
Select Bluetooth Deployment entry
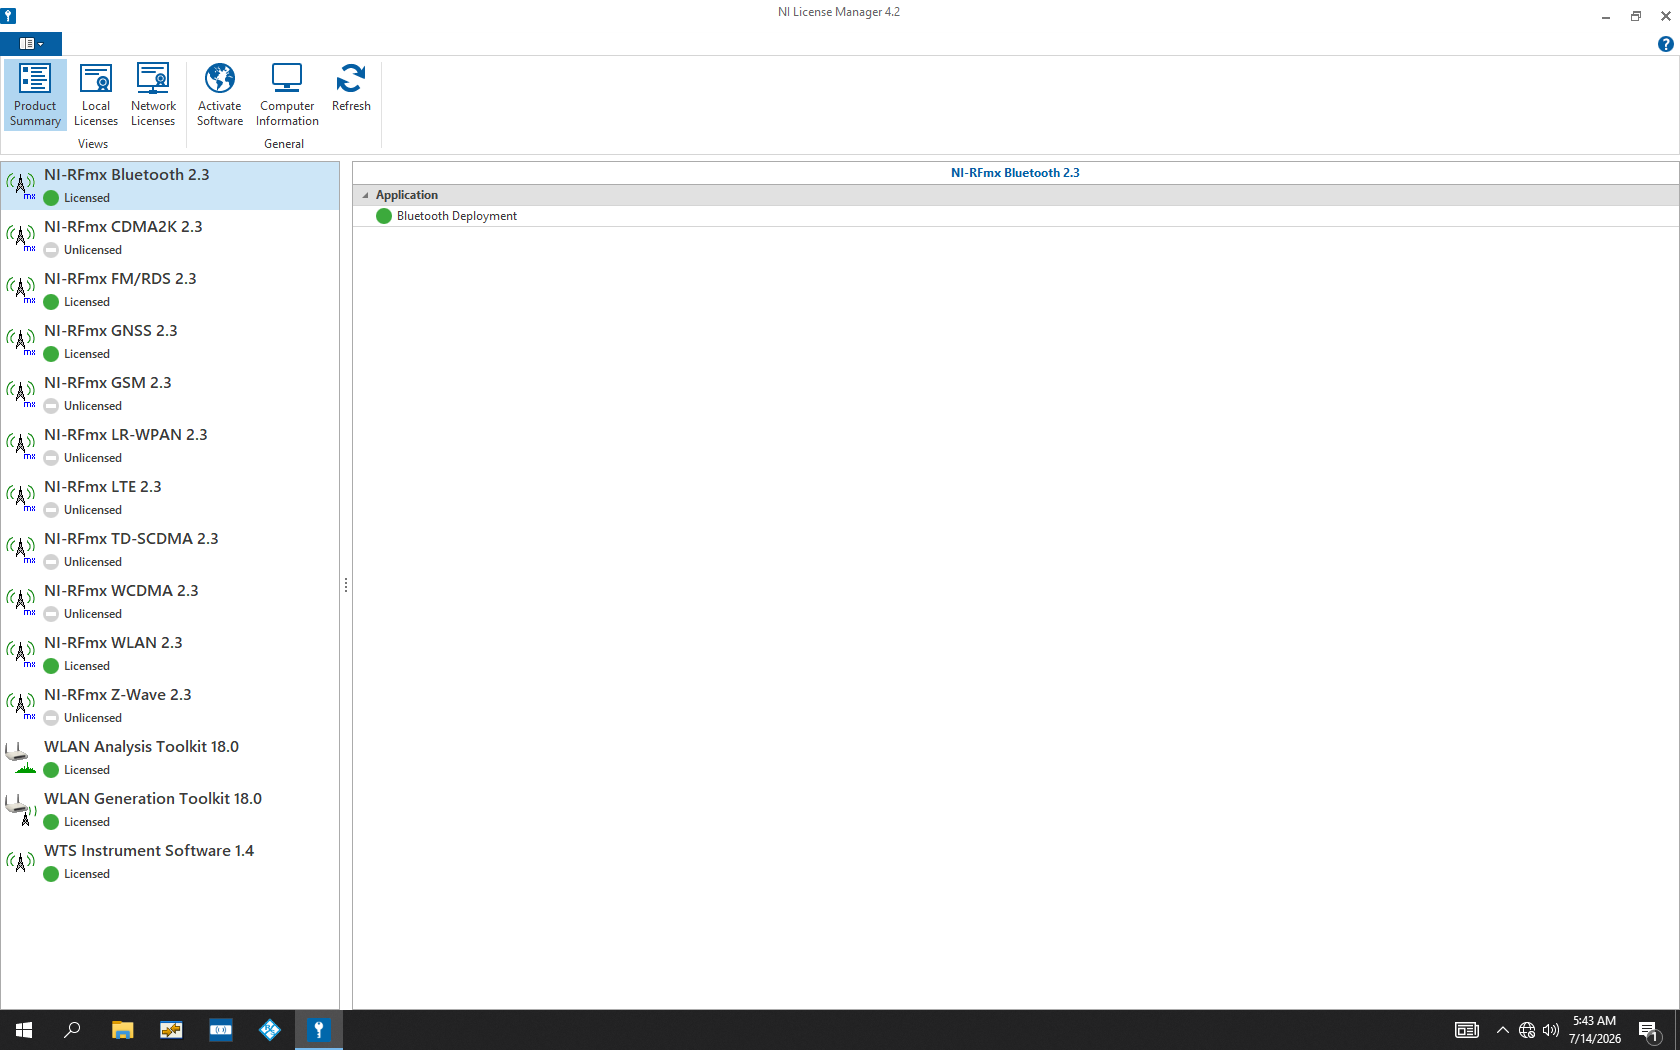(456, 216)
